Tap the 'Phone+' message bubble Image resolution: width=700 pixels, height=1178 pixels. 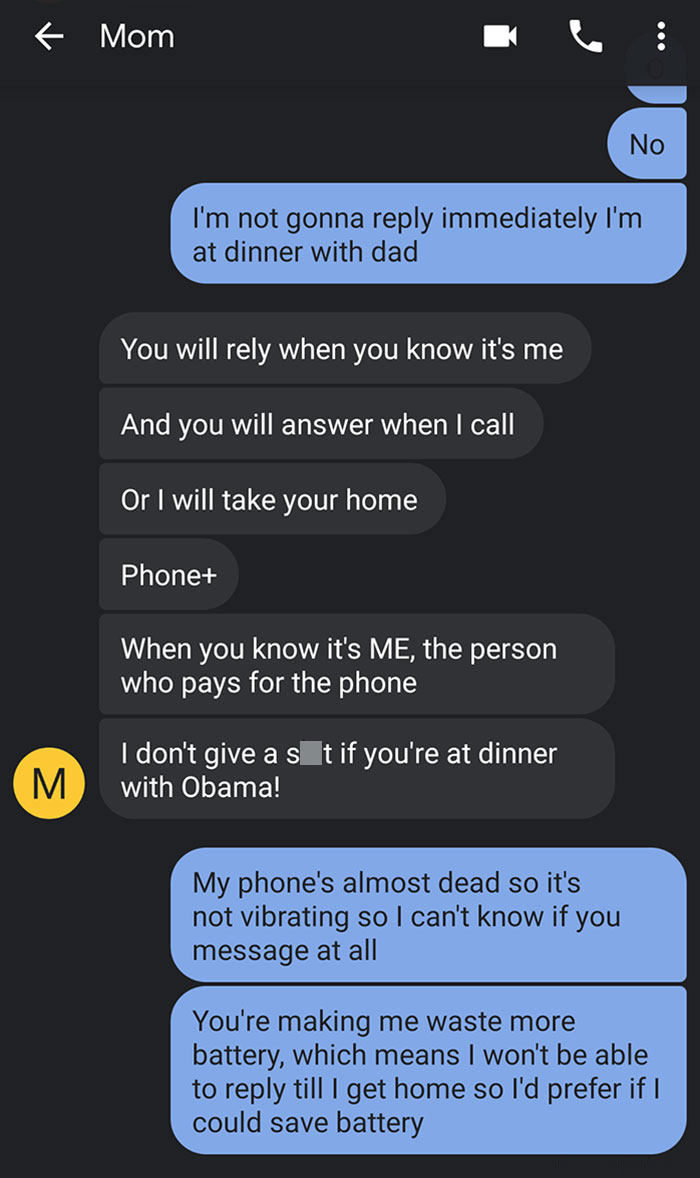pos(169,574)
